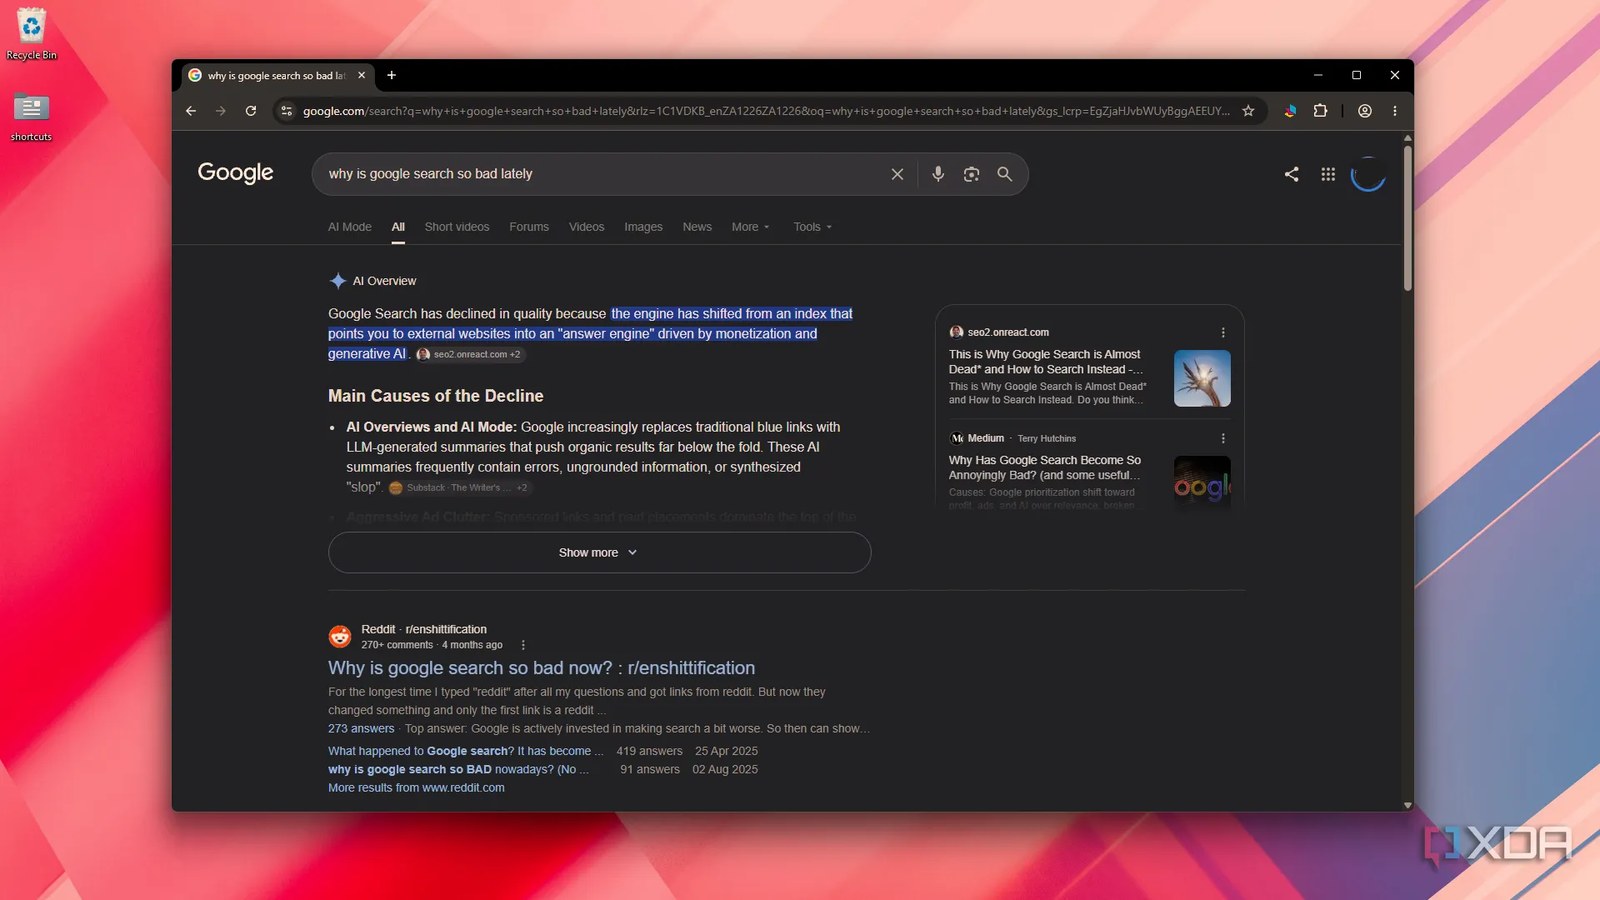Reload the Google search page
The height and width of the screenshot is (900, 1600).
pyautogui.click(x=251, y=111)
